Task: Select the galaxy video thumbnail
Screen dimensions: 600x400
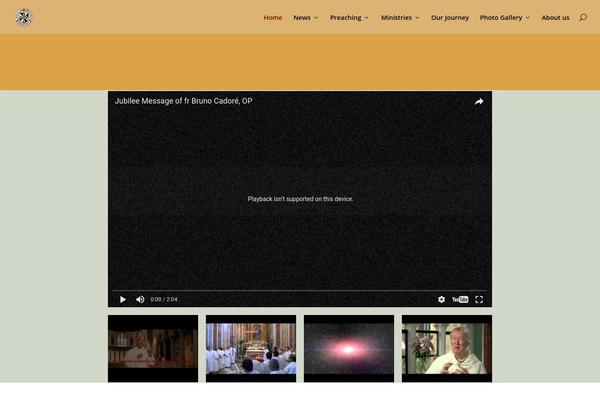Action: (x=349, y=348)
